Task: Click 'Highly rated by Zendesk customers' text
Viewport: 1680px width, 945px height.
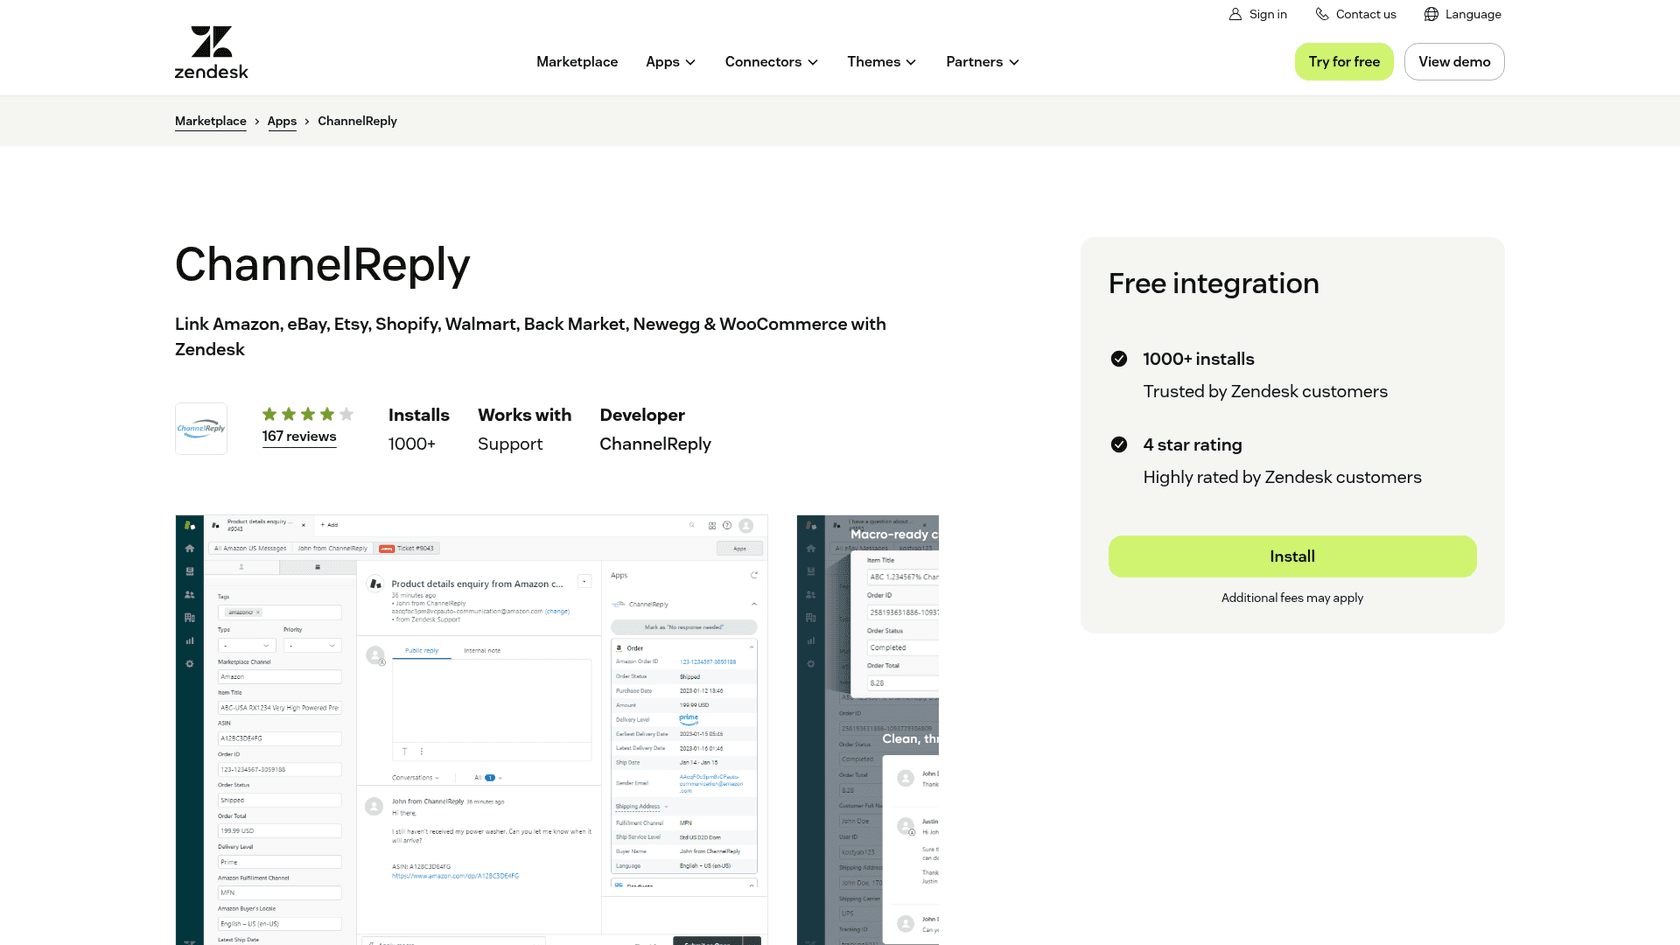Action: point(1282,478)
